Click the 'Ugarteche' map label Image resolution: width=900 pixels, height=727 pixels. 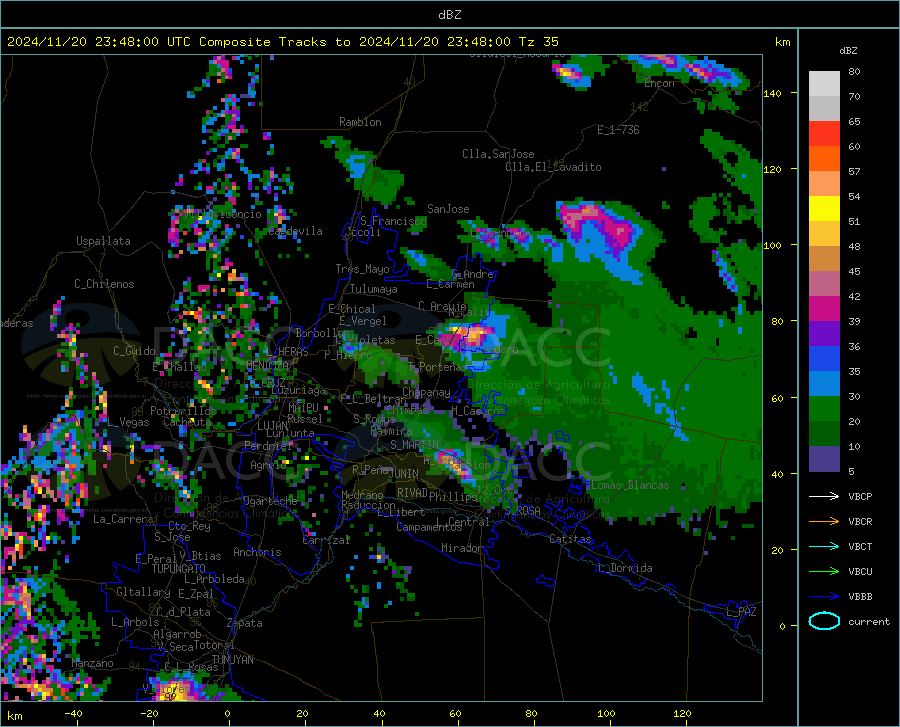[270, 500]
